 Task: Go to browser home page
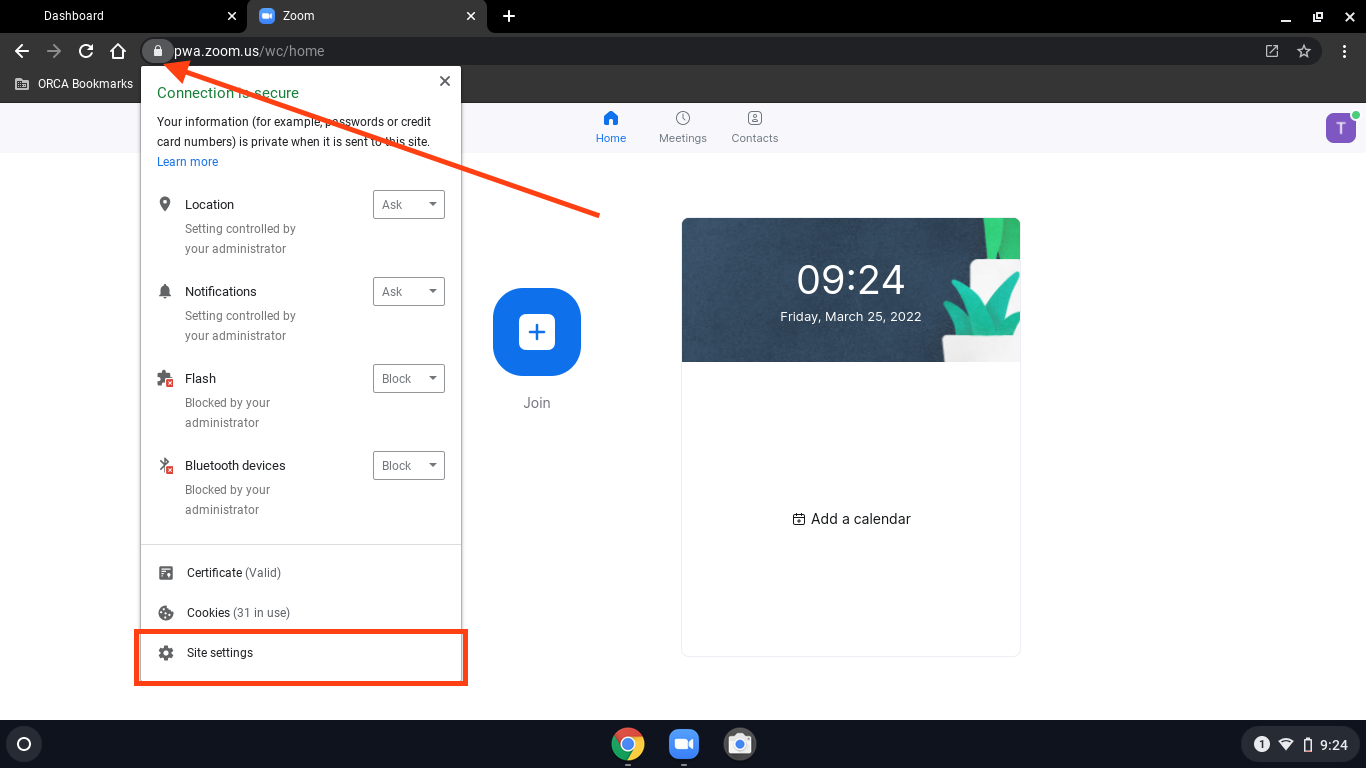point(118,51)
